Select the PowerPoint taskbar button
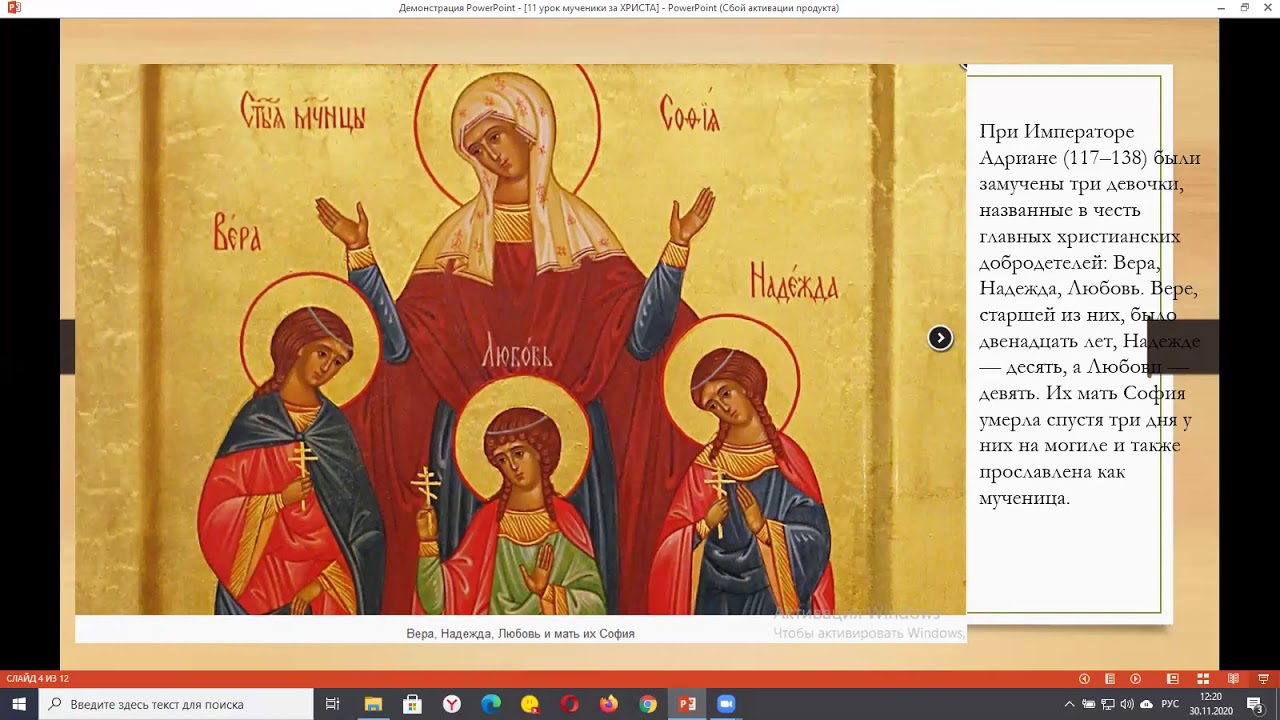Image resolution: width=1280 pixels, height=720 pixels. point(687,704)
